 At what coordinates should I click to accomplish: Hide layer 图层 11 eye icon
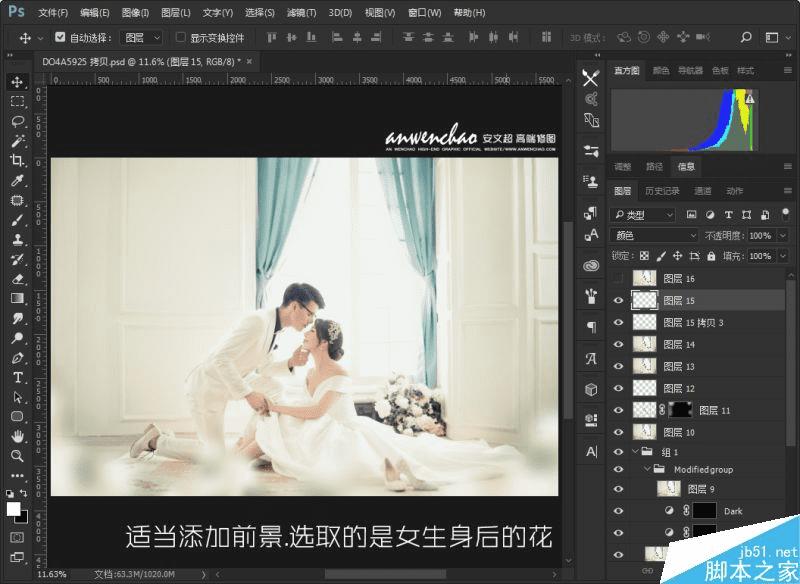(x=618, y=410)
